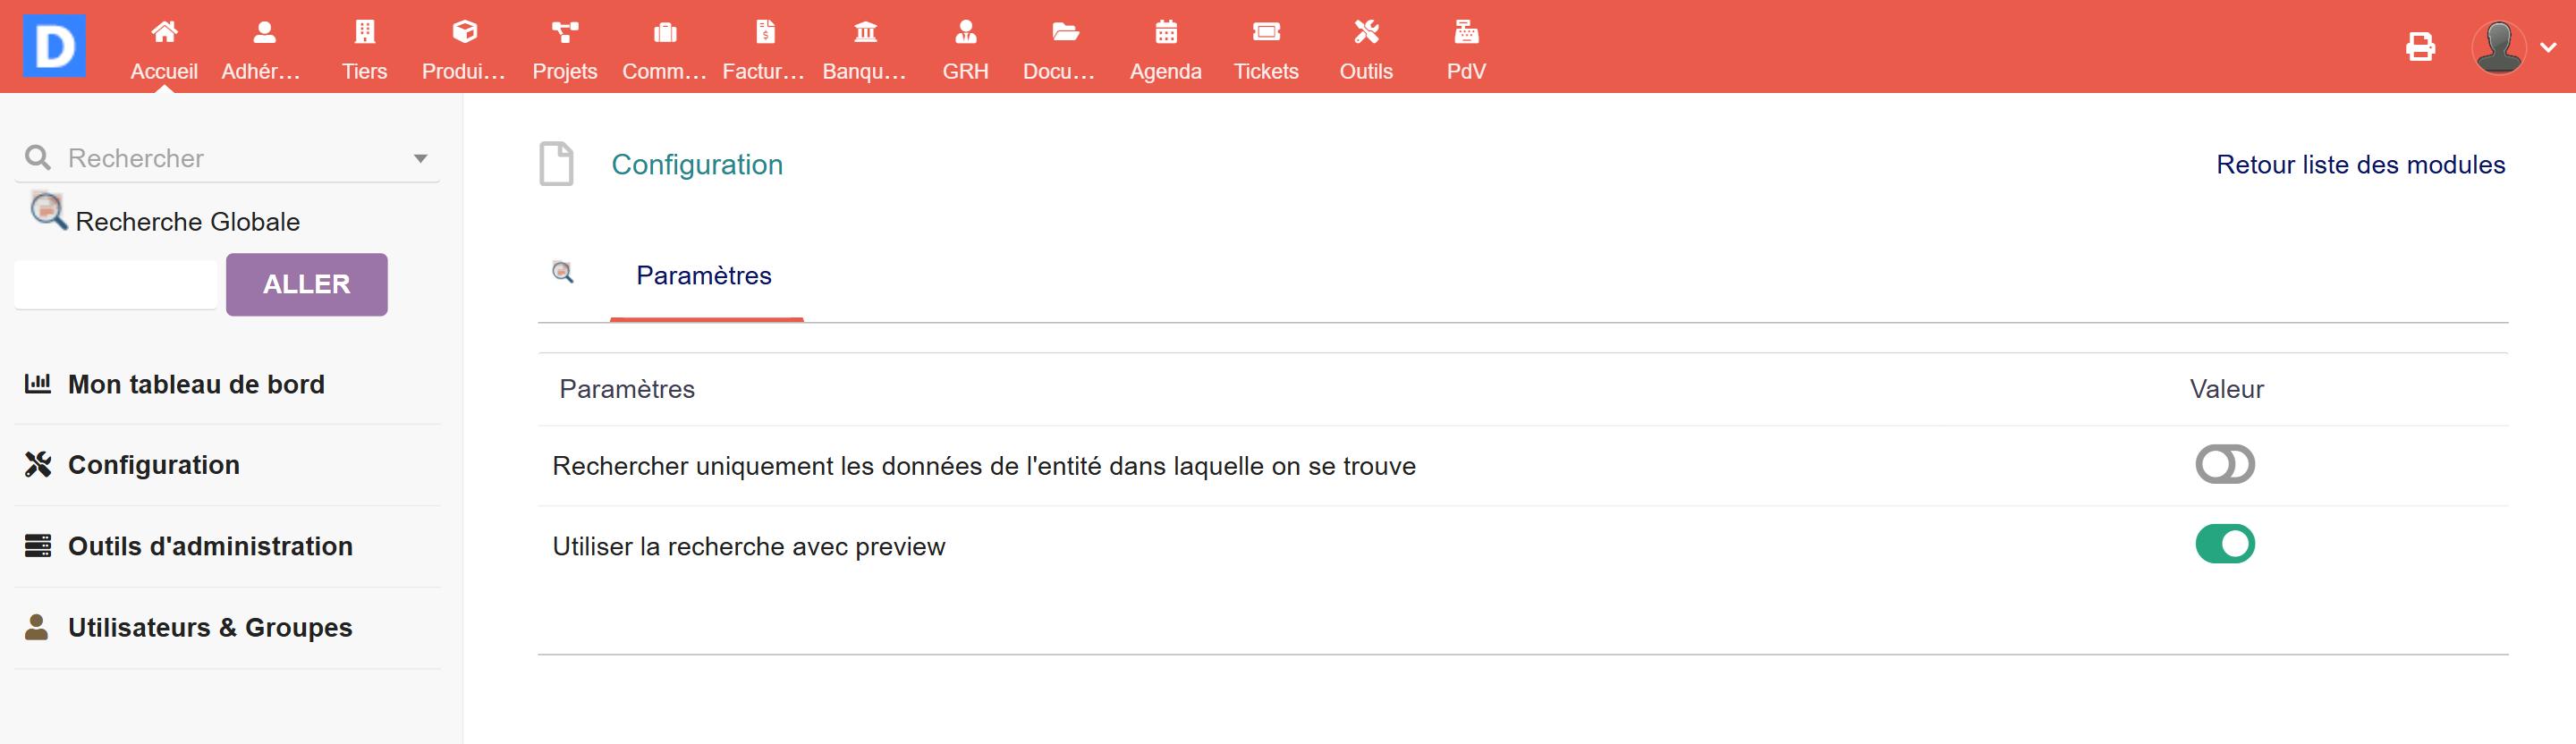Click Retour liste des modules link
Screen dimensions: 2576x744
2359,165
